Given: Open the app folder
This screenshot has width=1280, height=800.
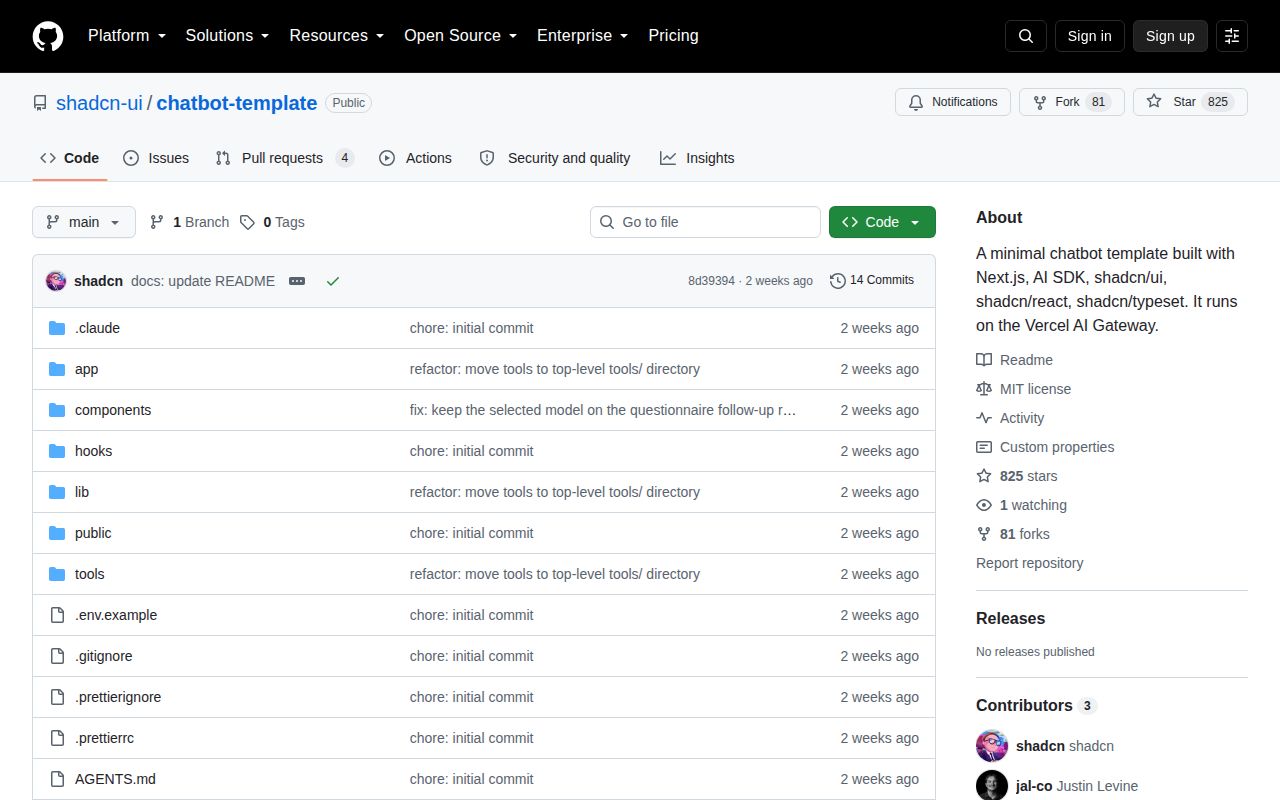Looking at the screenshot, I should (87, 369).
